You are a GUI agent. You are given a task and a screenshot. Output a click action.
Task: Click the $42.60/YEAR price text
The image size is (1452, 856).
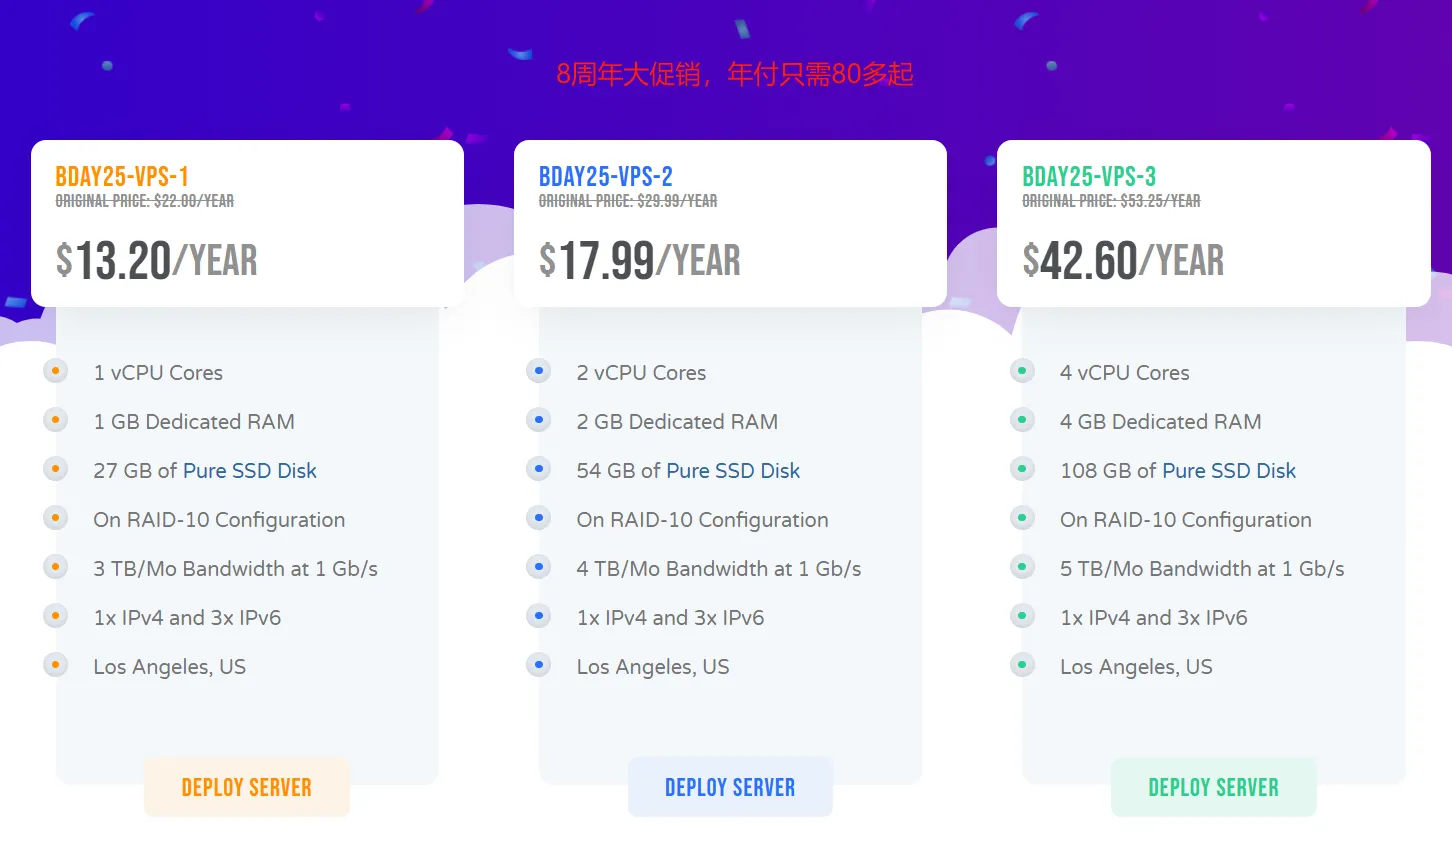1123,261
